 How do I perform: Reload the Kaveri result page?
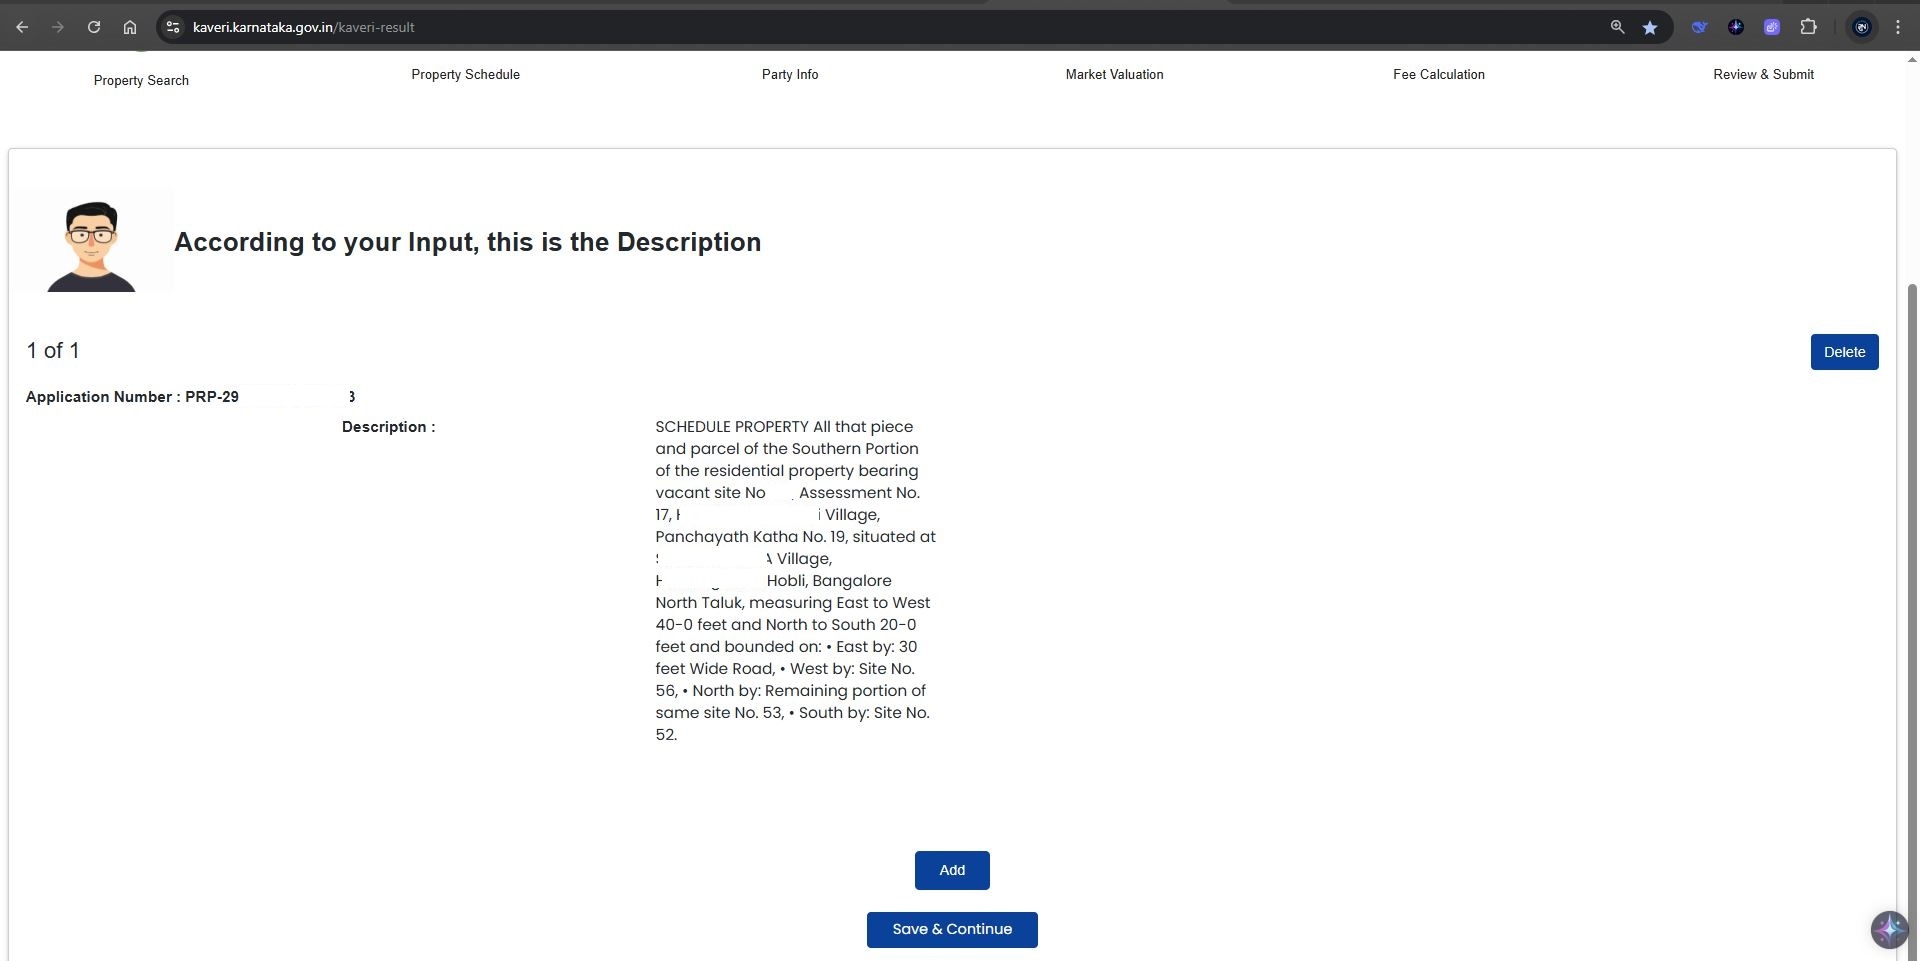(x=94, y=27)
